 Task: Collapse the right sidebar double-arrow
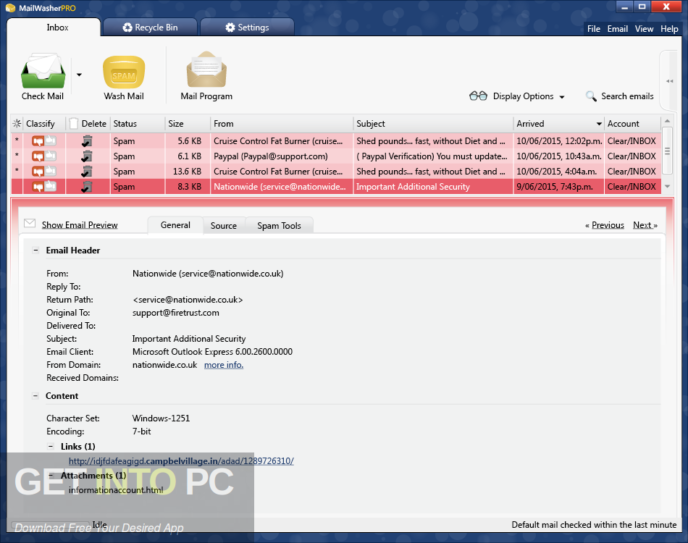click(670, 81)
